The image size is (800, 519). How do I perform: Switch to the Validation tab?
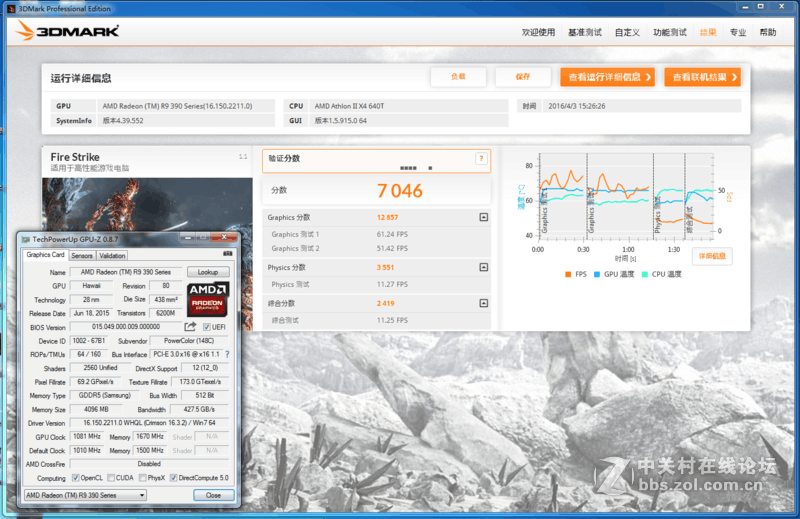point(112,256)
